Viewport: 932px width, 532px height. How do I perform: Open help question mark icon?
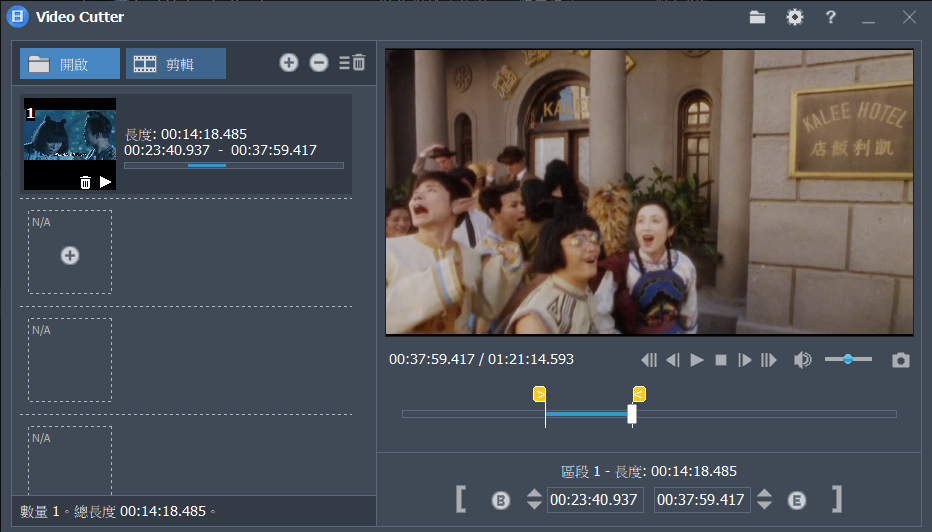pyautogui.click(x=831, y=17)
